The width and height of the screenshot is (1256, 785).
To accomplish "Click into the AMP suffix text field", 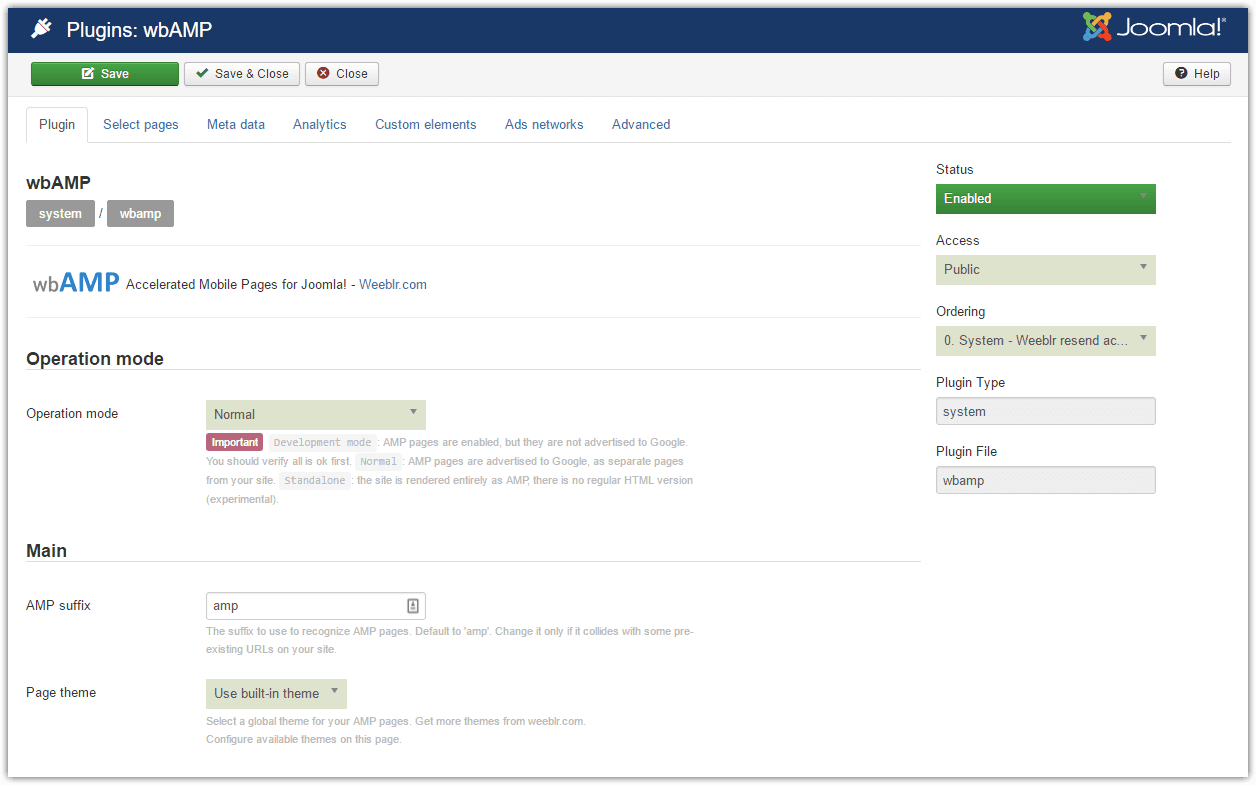I will (x=316, y=606).
